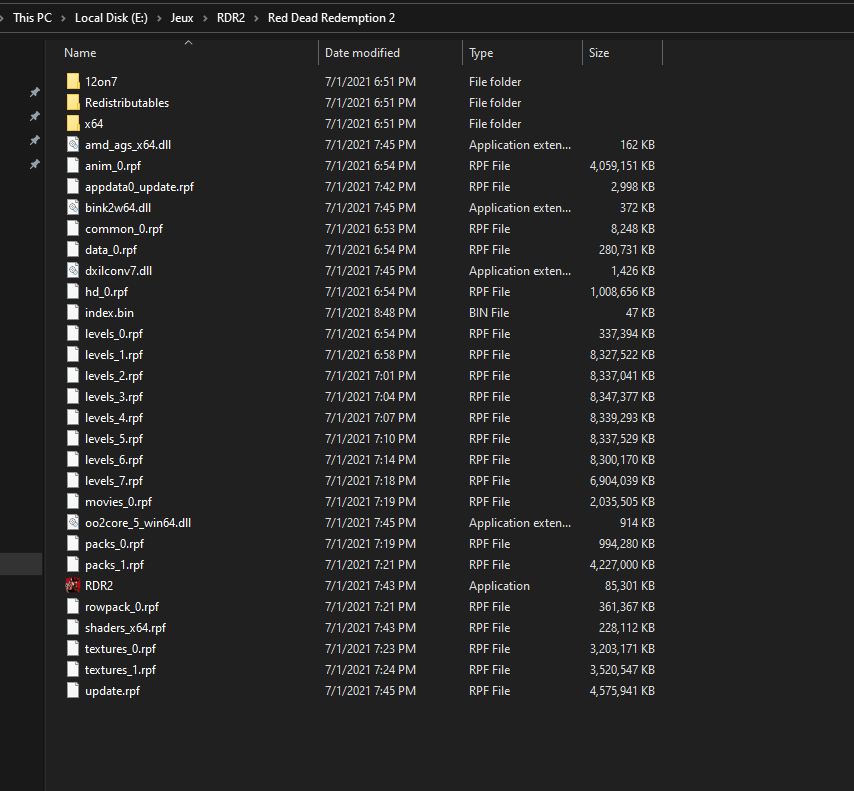Expand chevron after RDR2 breadcrumb
Screen dimensions: 854x791
point(256,18)
